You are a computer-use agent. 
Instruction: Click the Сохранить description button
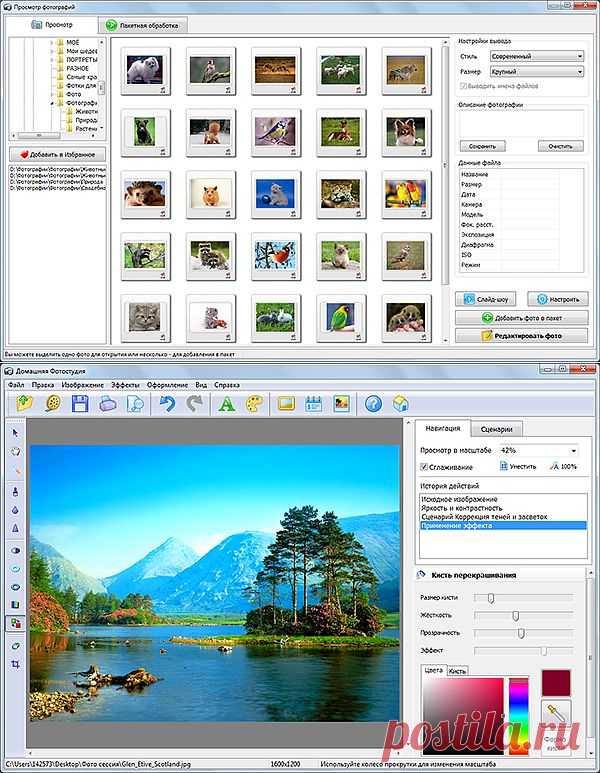(482, 146)
